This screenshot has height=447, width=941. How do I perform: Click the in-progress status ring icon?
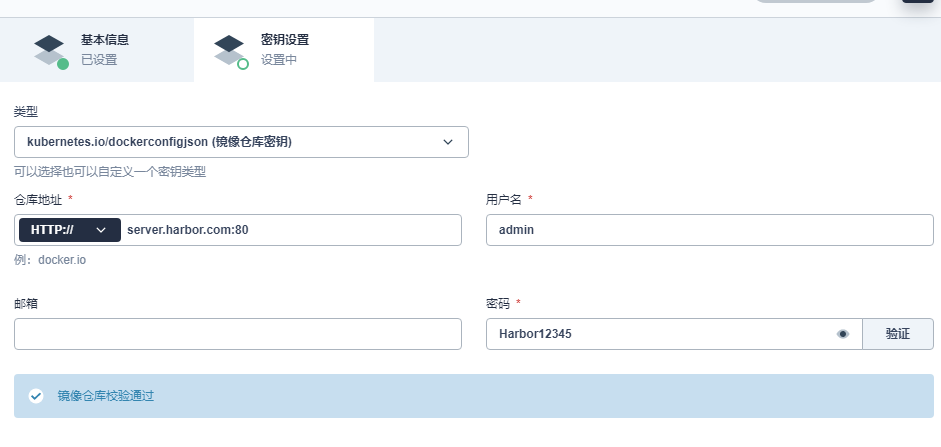(x=243, y=64)
